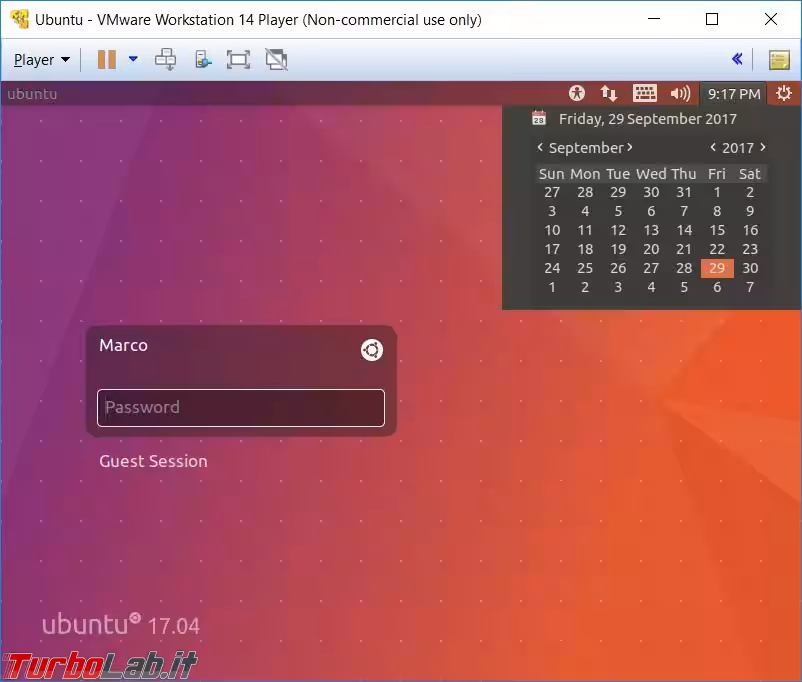Open accessibility menu in Ubuntu panel

coord(576,94)
